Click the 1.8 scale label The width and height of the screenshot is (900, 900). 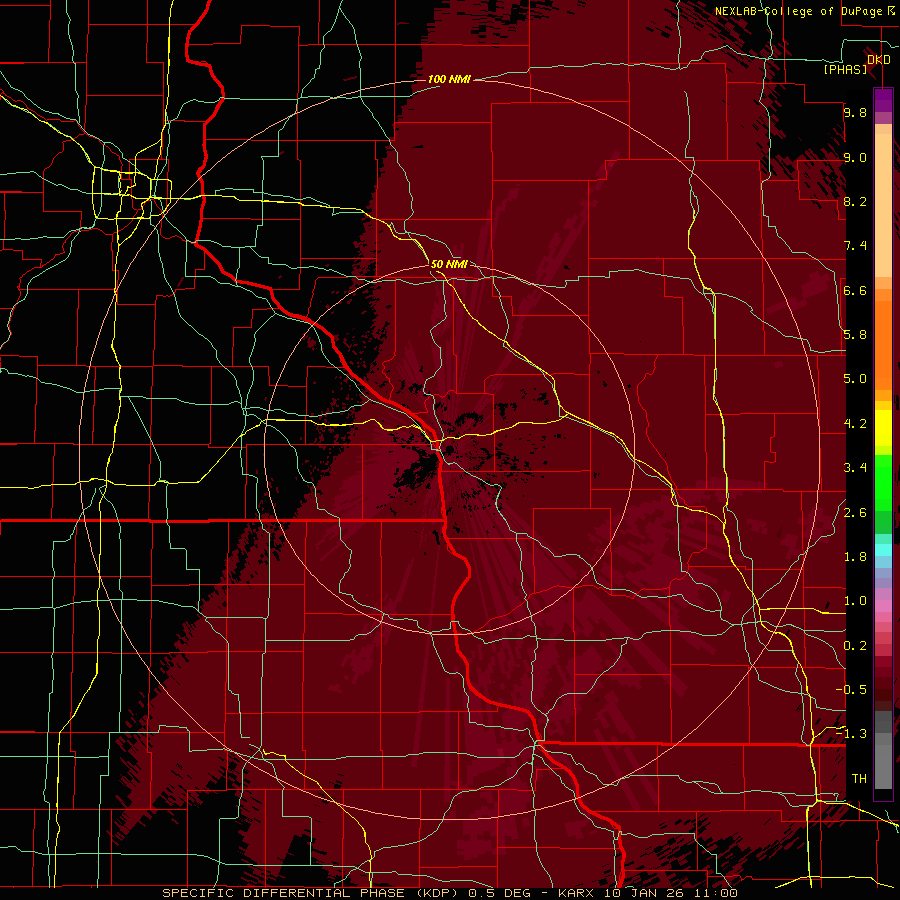point(855,557)
